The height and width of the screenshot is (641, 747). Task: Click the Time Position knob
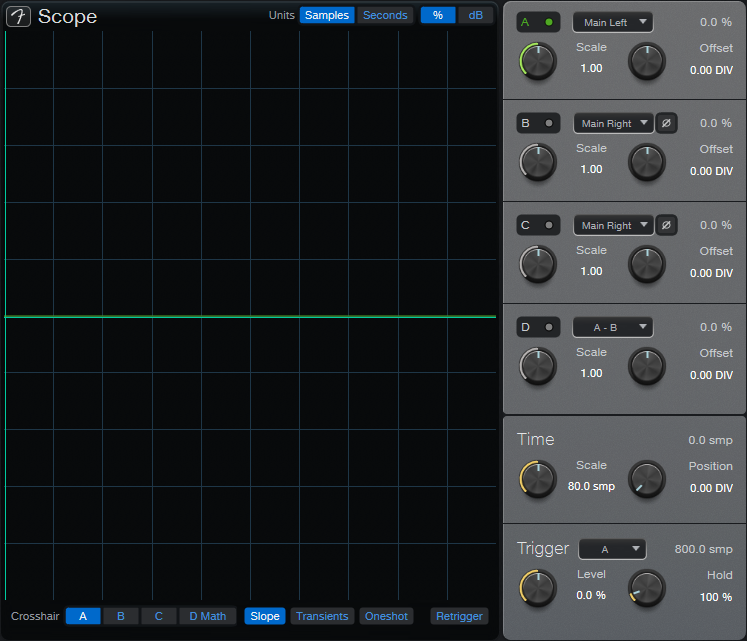tap(647, 479)
